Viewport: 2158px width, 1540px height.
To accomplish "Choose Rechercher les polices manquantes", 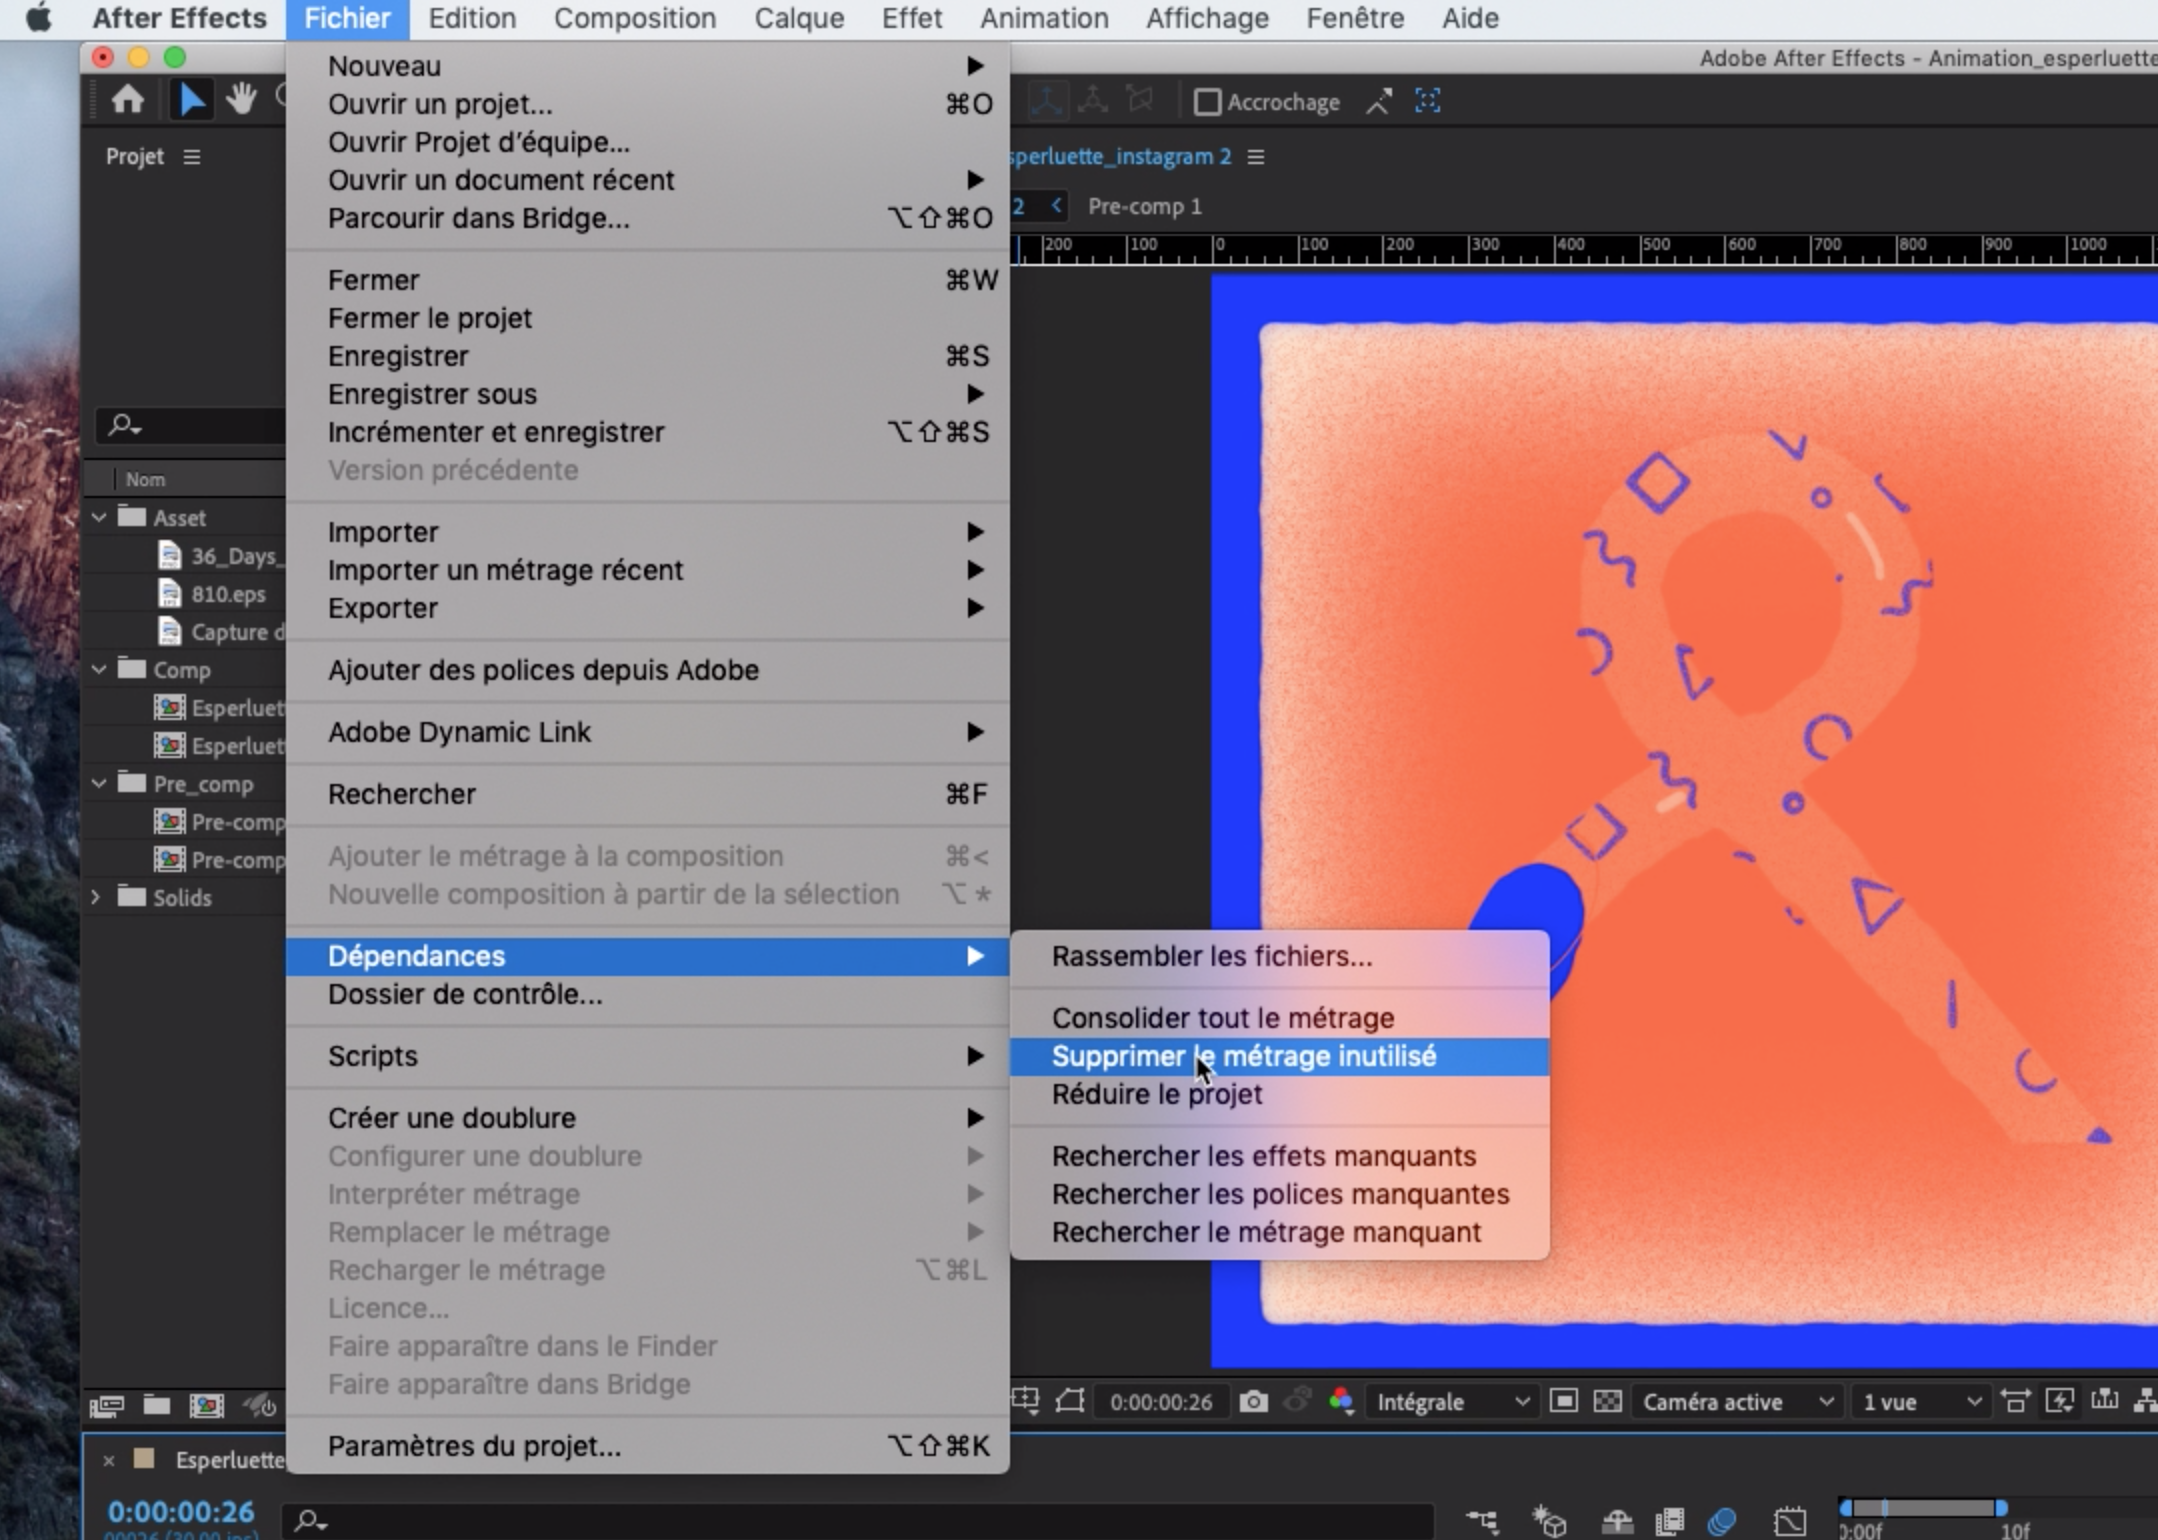I will pos(1279,1194).
